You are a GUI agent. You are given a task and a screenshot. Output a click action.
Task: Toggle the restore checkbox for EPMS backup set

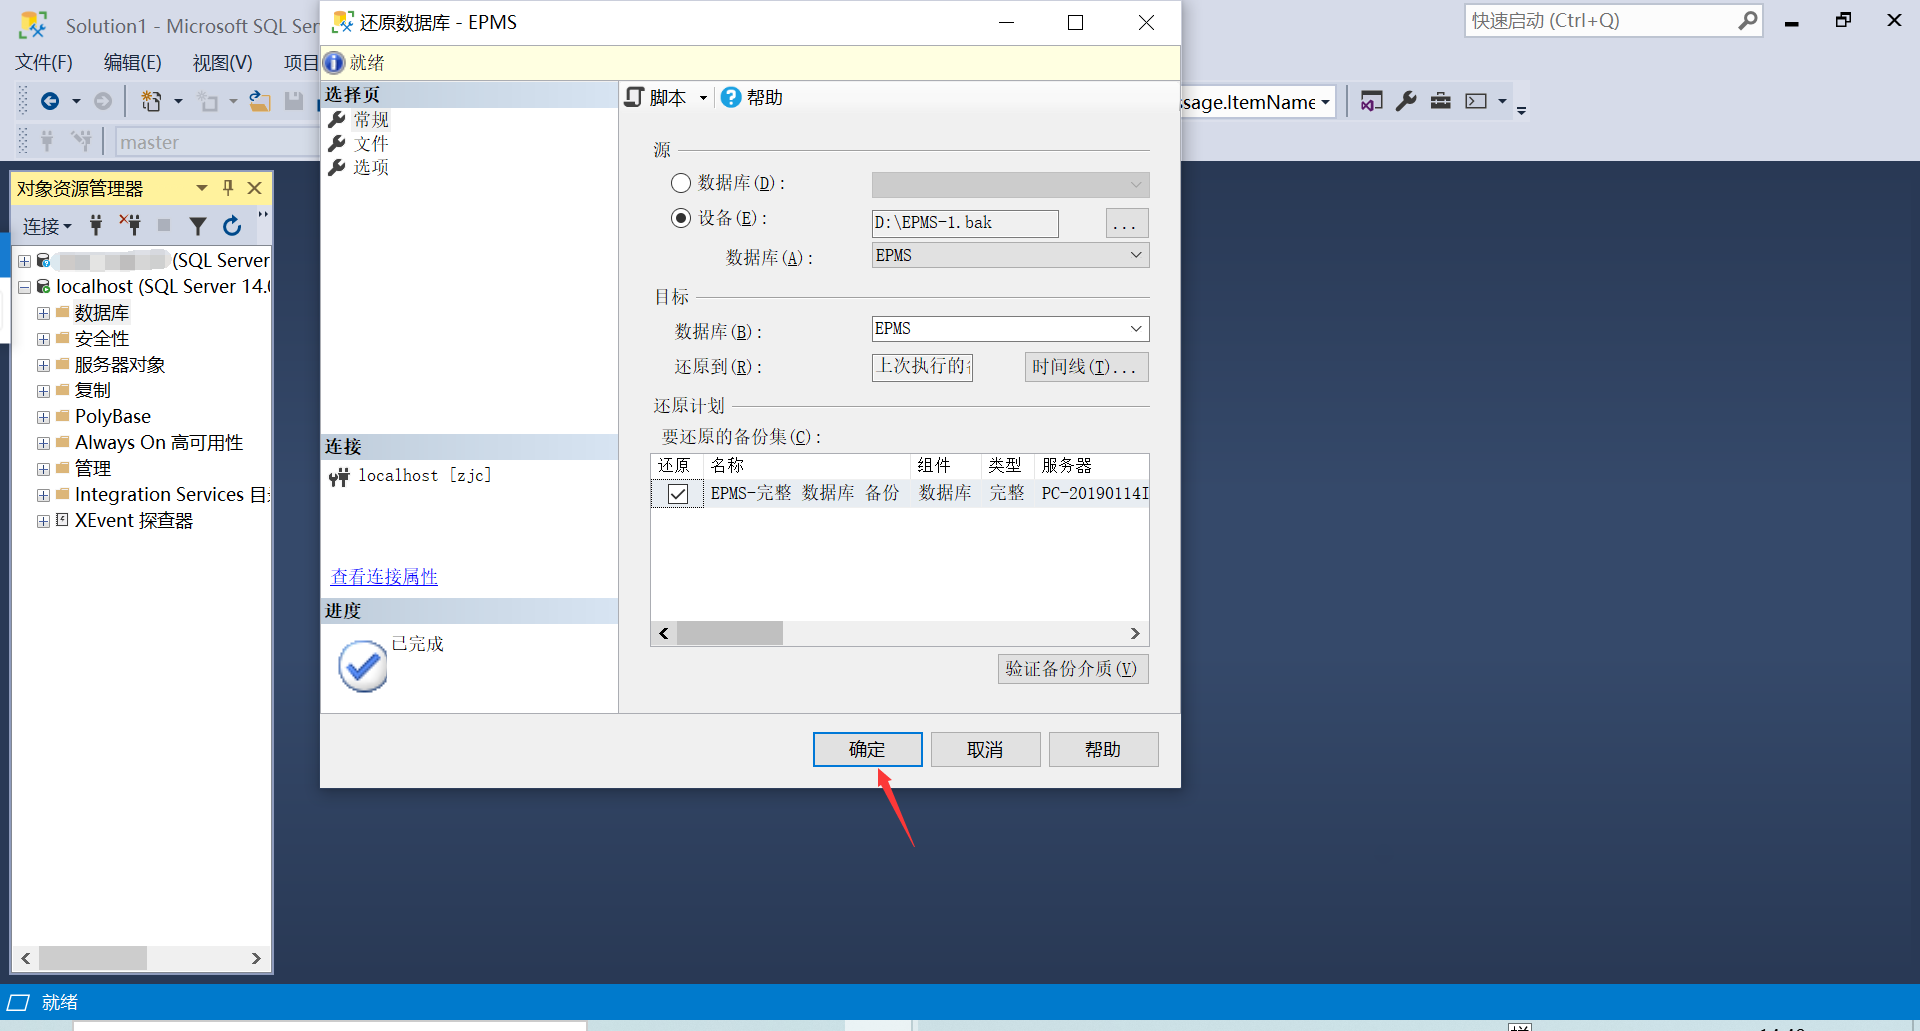(678, 494)
